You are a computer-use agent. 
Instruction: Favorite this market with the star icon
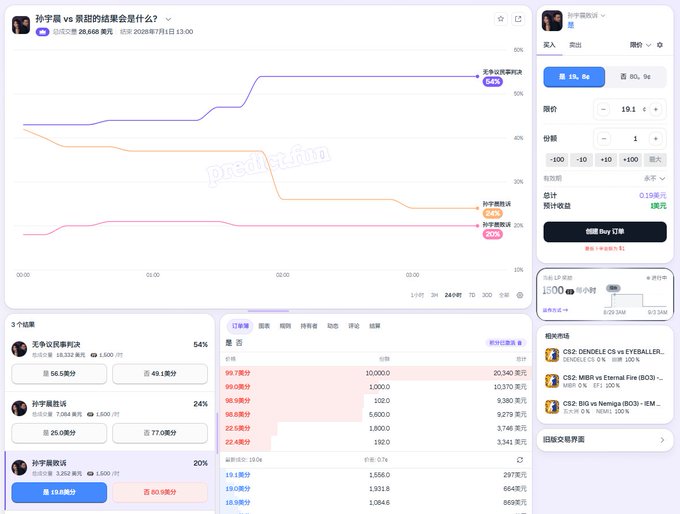pos(501,19)
